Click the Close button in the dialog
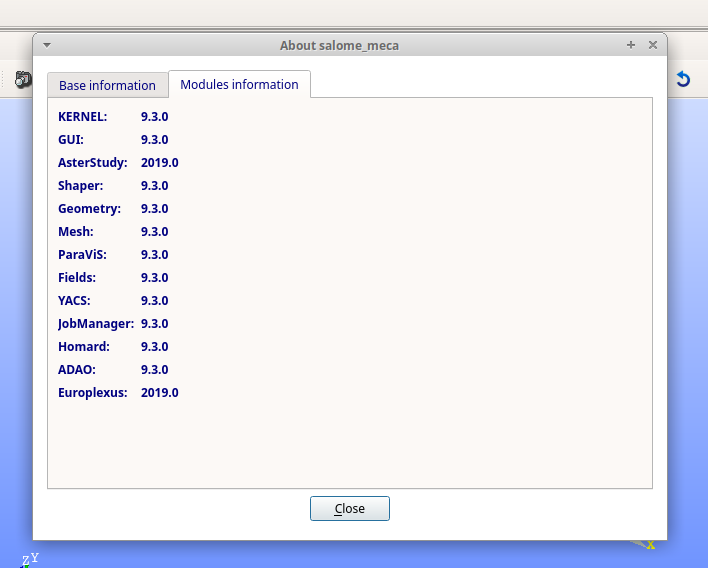 (349, 508)
